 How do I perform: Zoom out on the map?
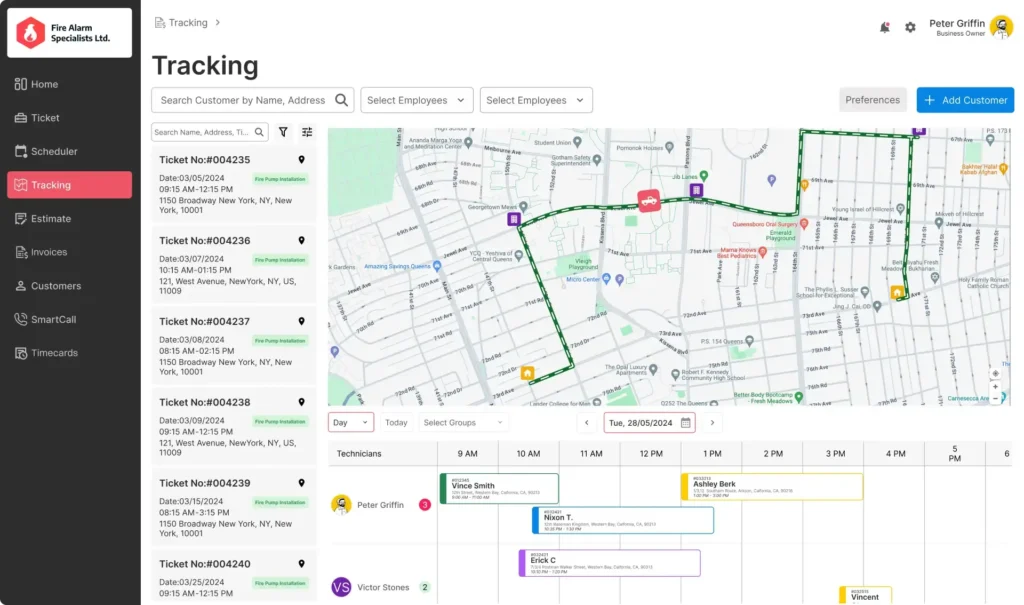[995, 398]
